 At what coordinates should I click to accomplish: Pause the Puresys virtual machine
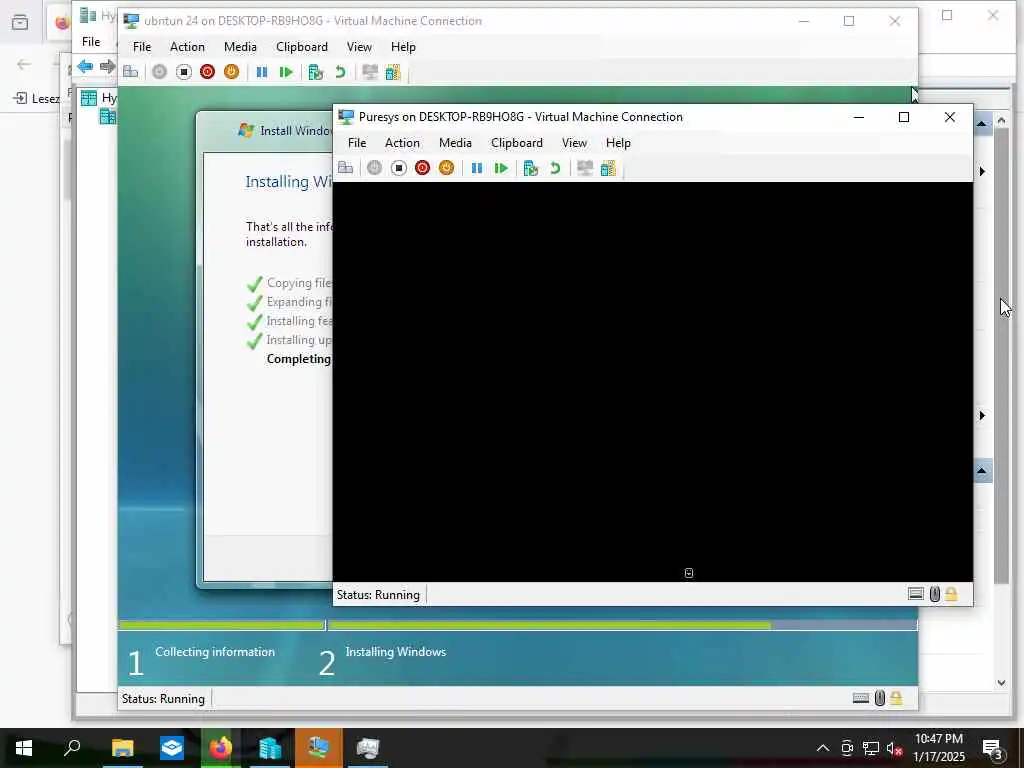[477, 168]
